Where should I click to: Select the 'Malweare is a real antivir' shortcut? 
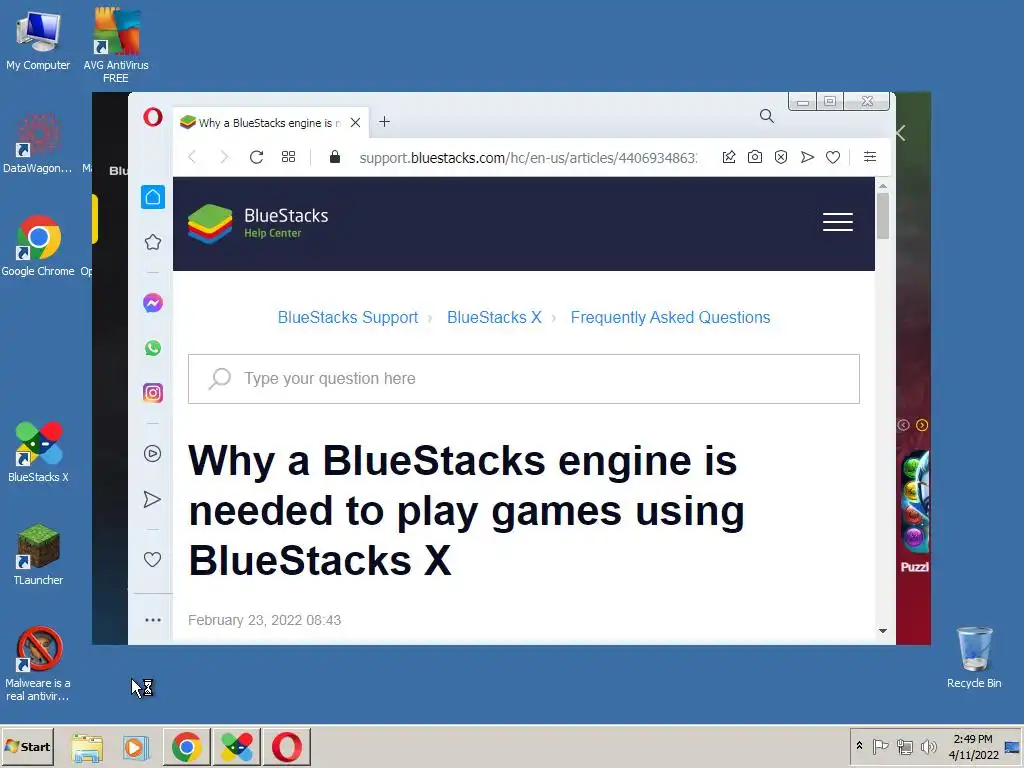tap(38, 664)
